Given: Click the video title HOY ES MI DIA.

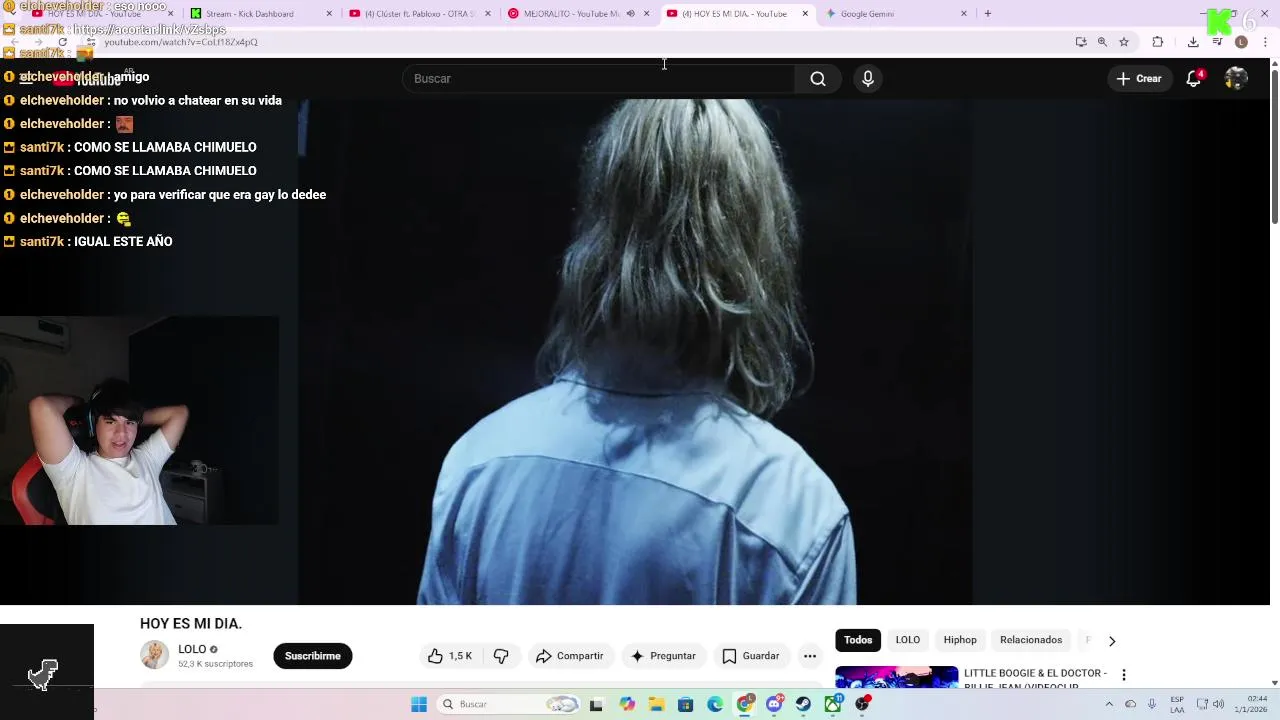Looking at the screenshot, I should pos(191,624).
